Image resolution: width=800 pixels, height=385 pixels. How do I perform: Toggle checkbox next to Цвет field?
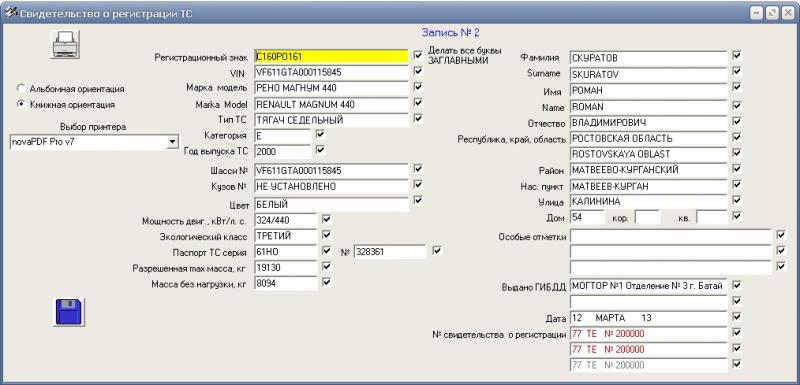point(418,200)
